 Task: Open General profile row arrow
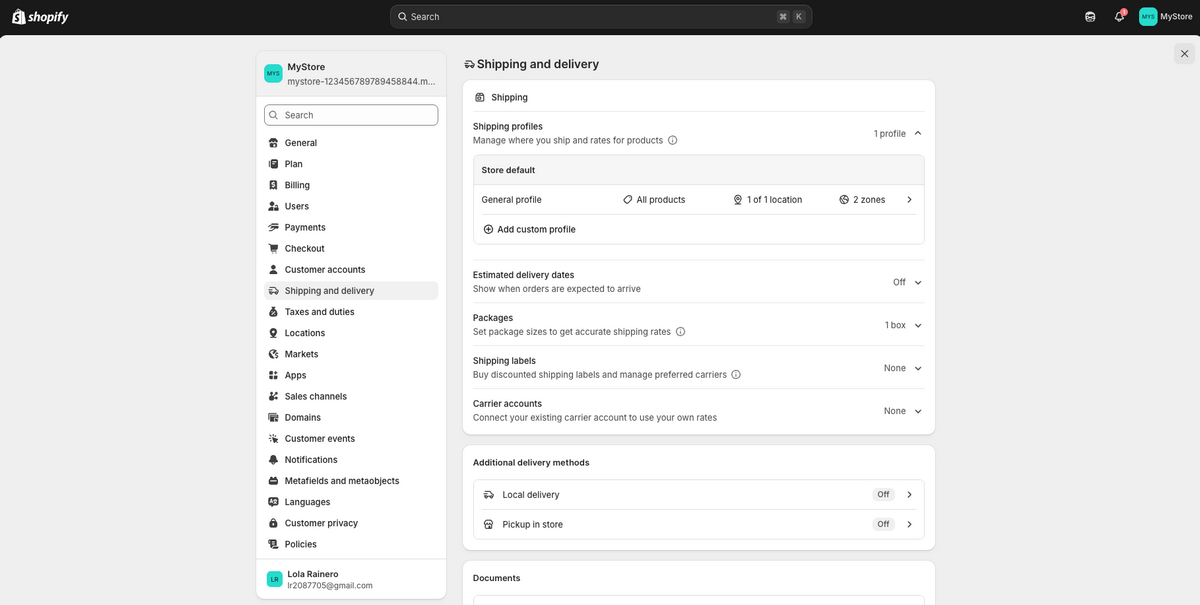click(x=909, y=200)
